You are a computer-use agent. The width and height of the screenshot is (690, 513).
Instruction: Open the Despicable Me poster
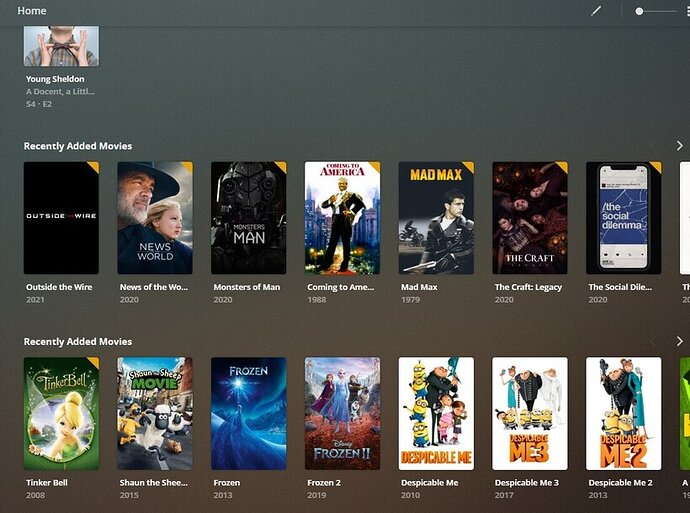[436, 414]
